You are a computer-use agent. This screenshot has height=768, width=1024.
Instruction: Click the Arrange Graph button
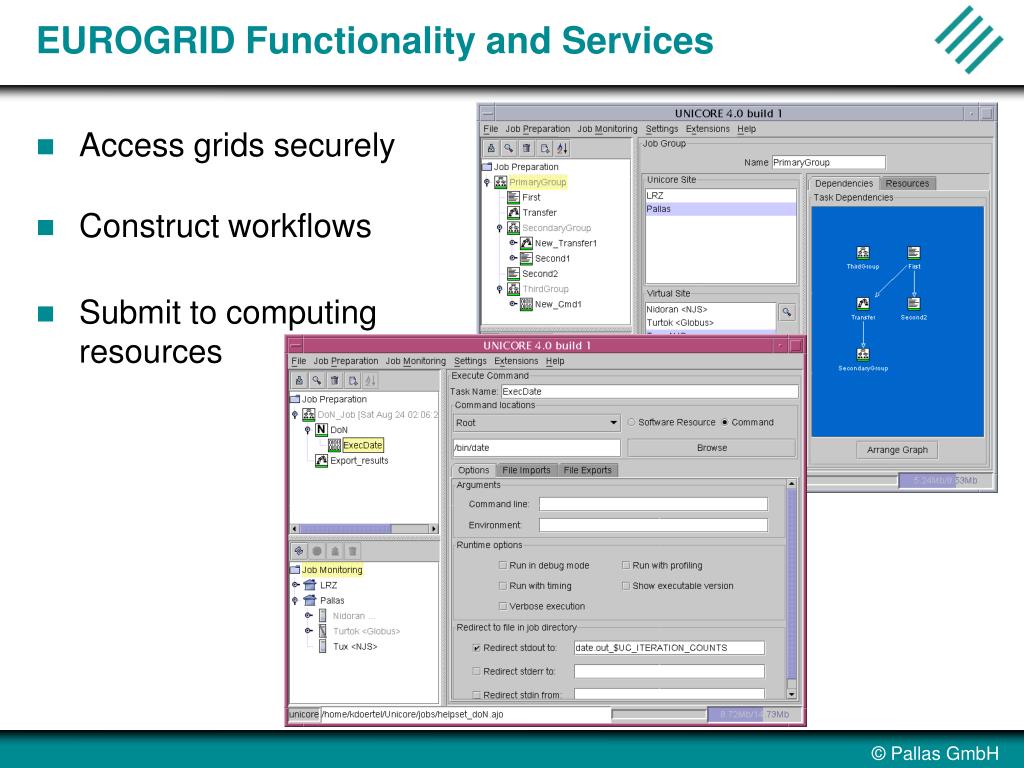[x=897, y=450]
